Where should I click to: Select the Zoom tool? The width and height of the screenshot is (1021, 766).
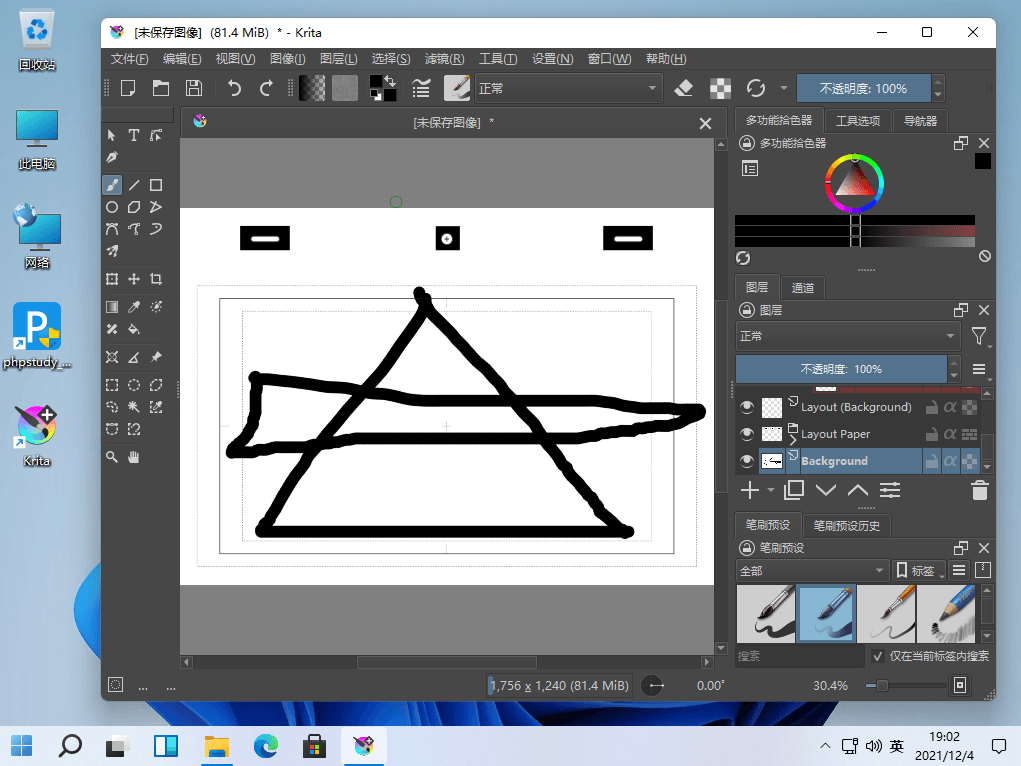point(112,457)
